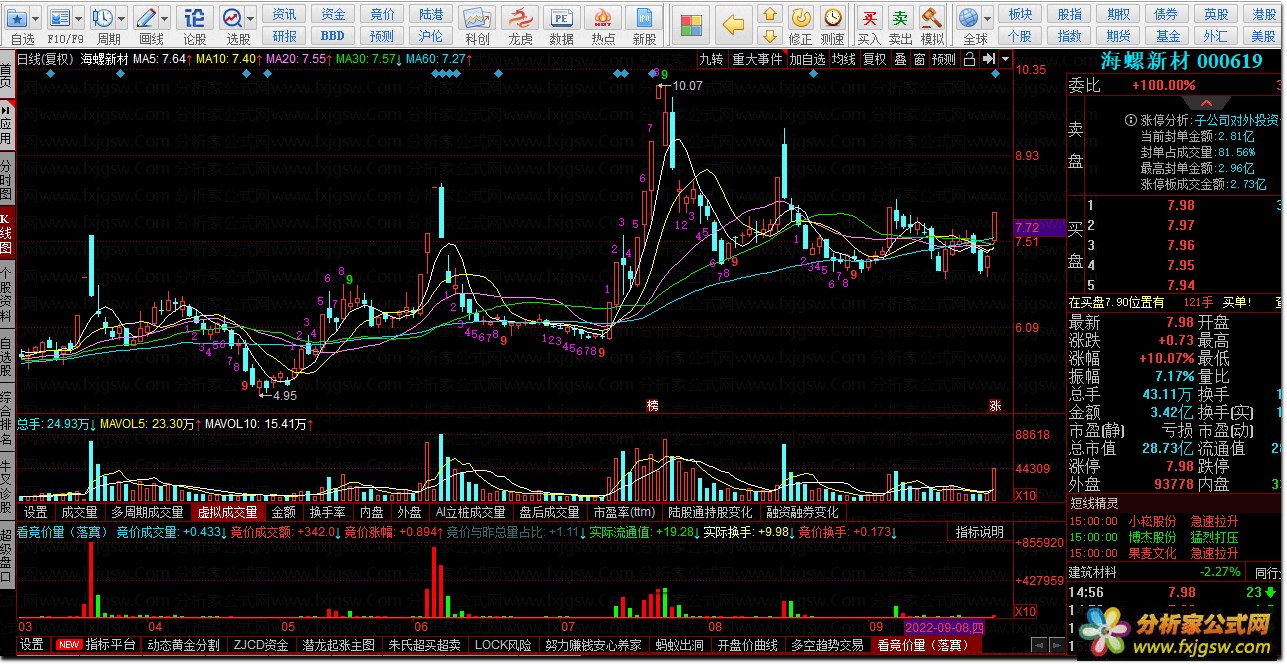Open the 自选 watchlist icon

[x=16, y=18]
